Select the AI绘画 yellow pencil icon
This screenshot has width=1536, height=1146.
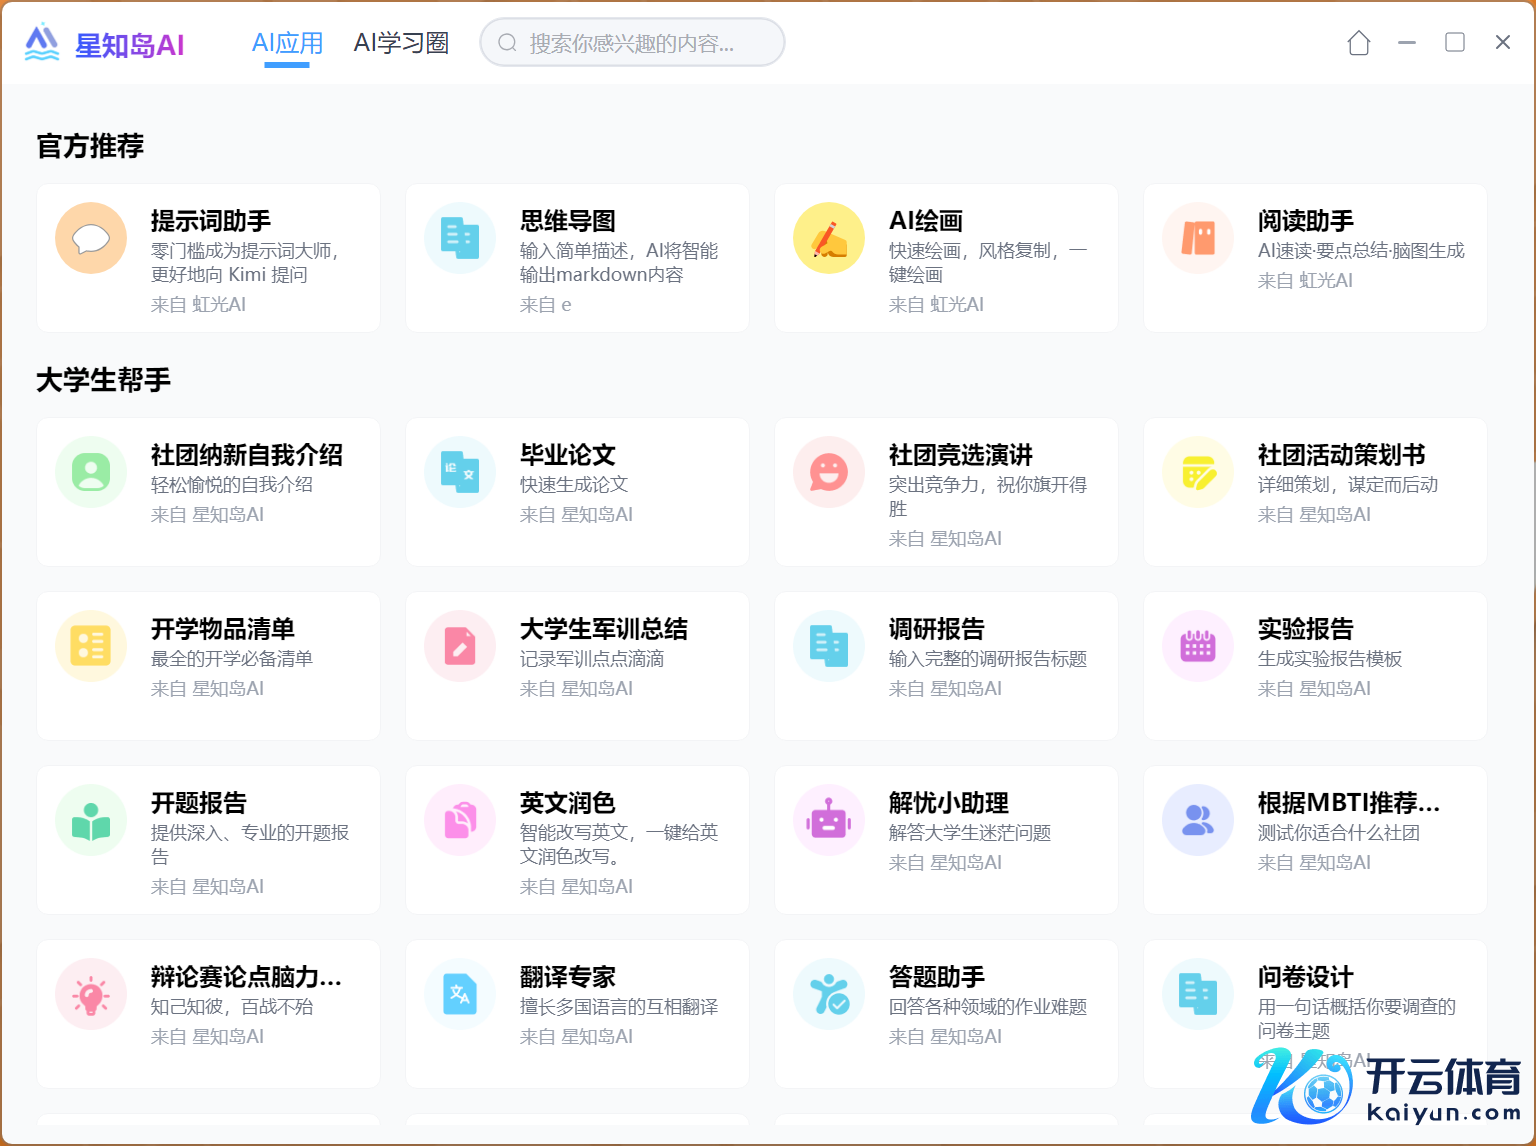click(x=829, y=239)
